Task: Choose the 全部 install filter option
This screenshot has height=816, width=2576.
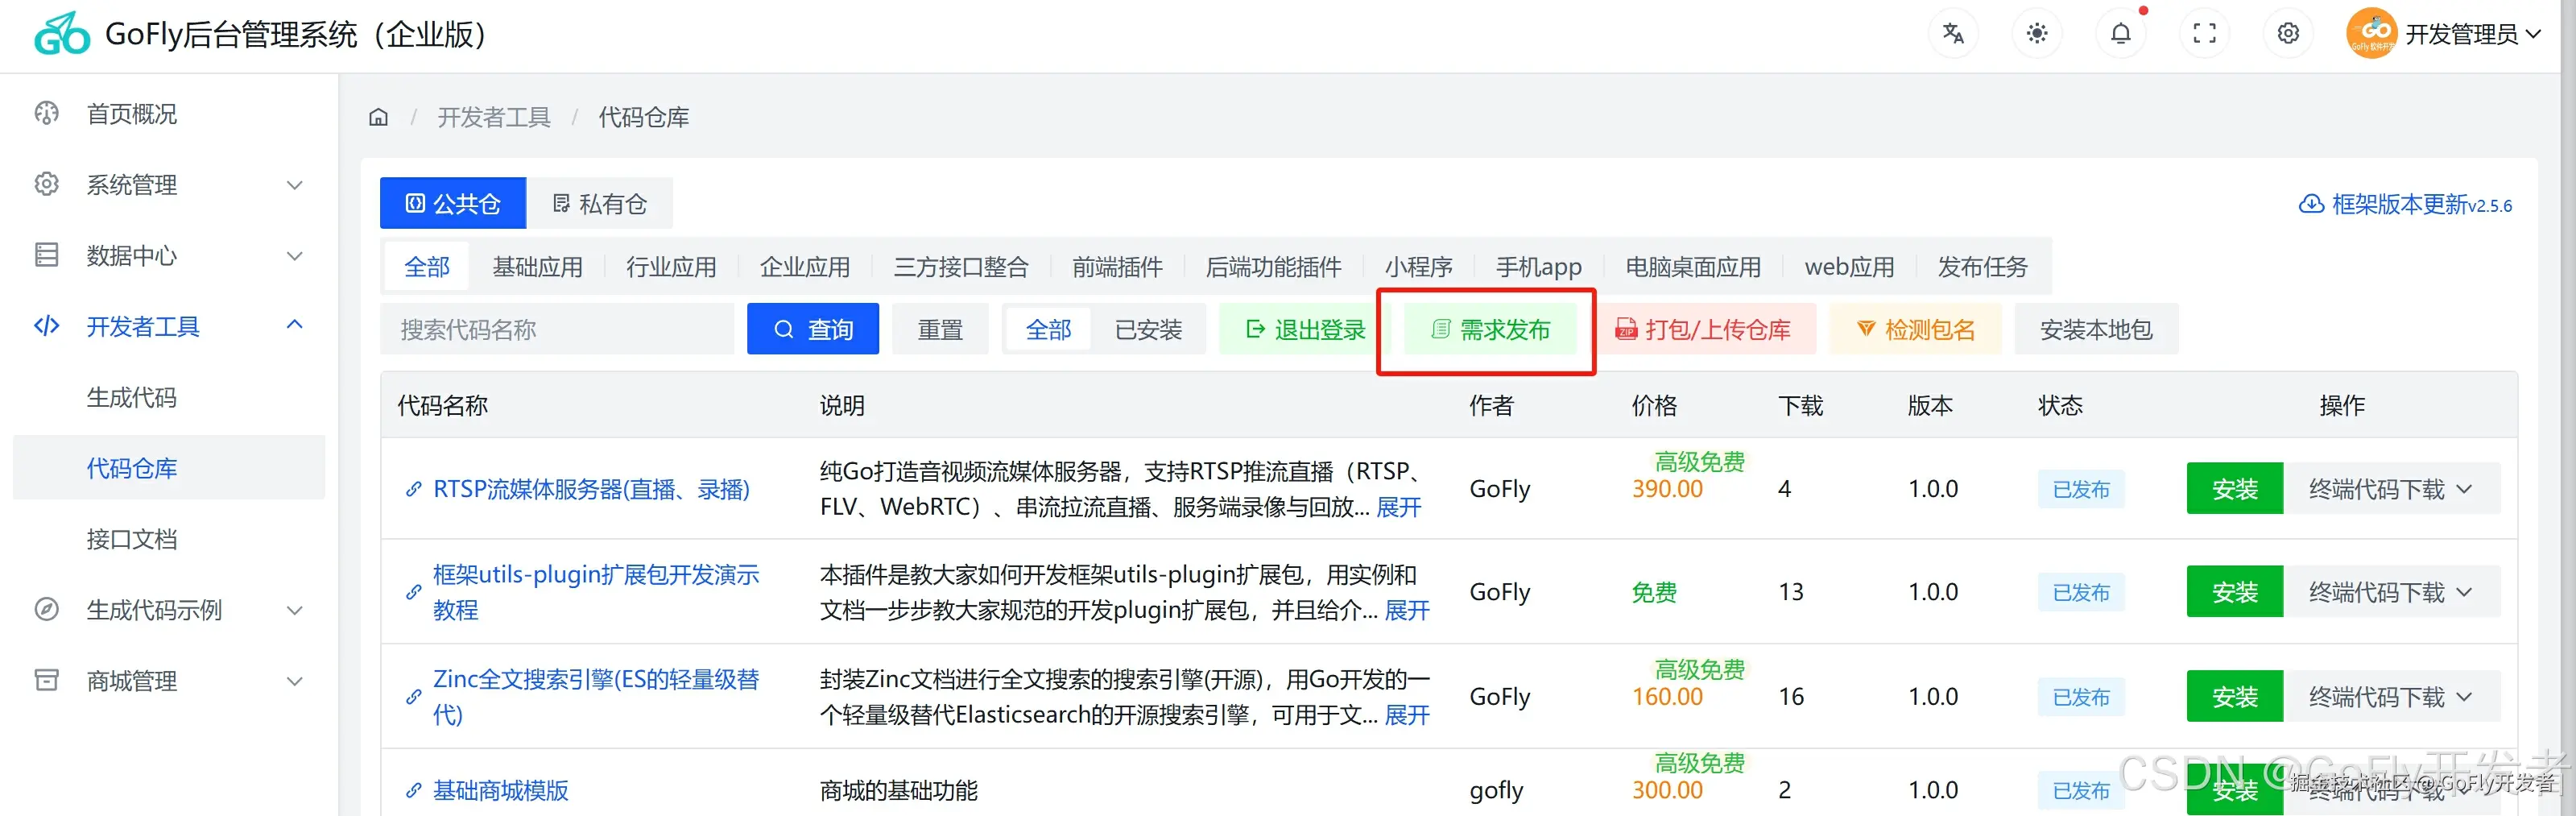Action: click(1048, 329)
